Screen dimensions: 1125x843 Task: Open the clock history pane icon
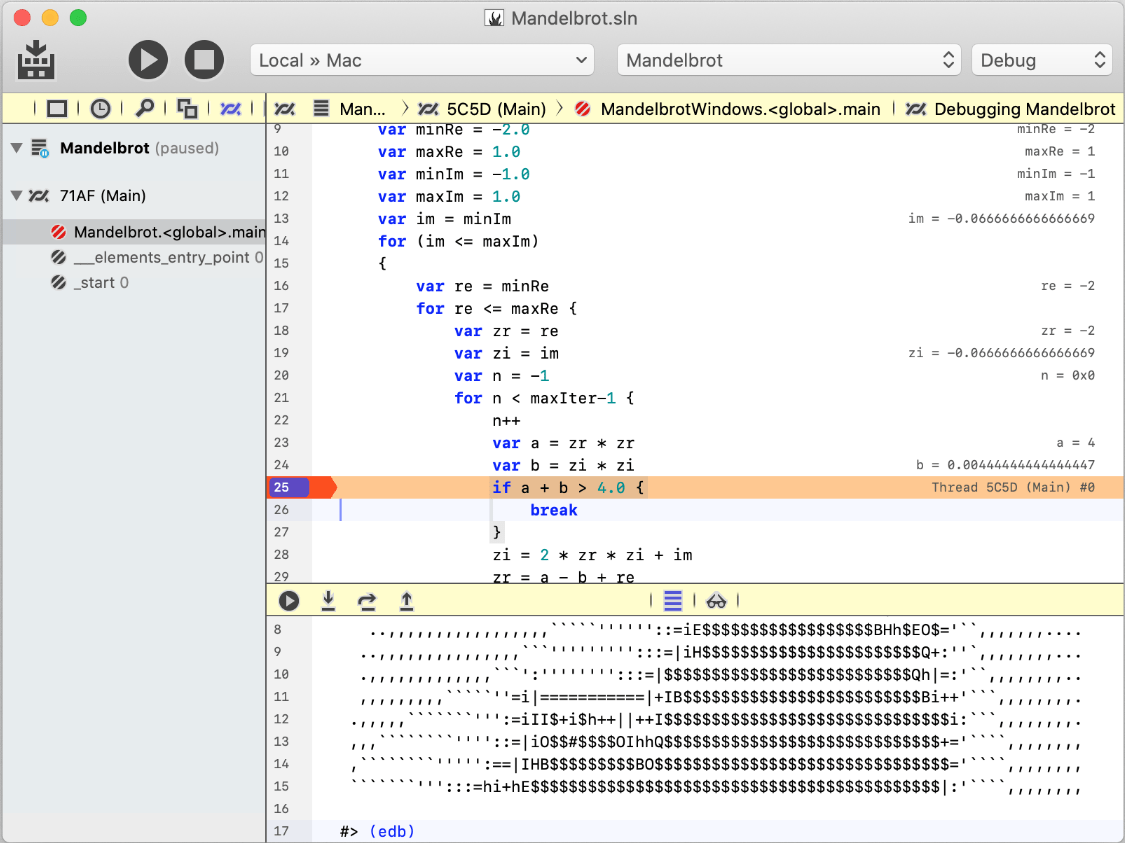(x=100, y=109)
